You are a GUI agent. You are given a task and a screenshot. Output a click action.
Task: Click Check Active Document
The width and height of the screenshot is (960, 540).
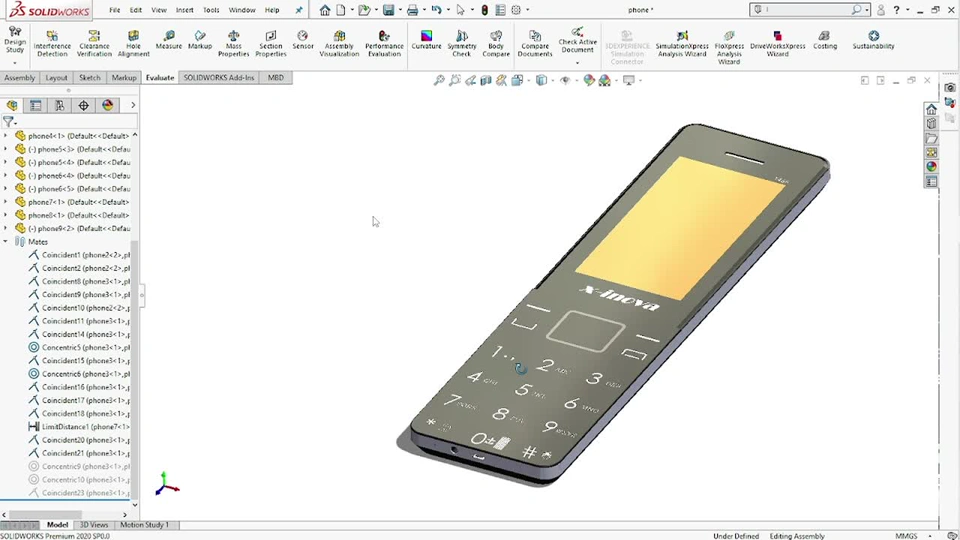click(x=577, y=40)
